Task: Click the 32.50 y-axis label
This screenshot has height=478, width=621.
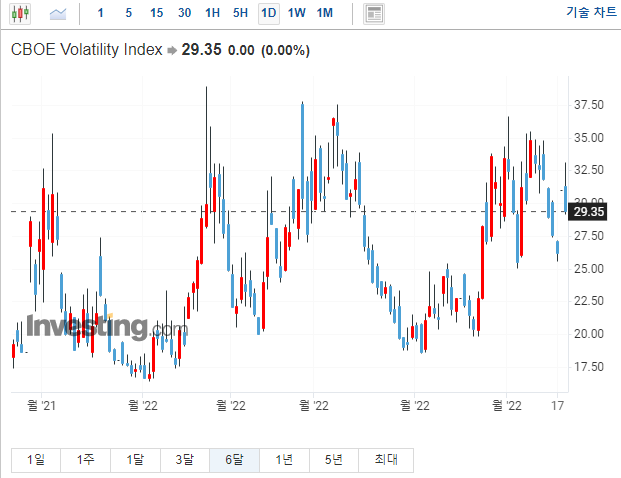Action: pos(589,170)
